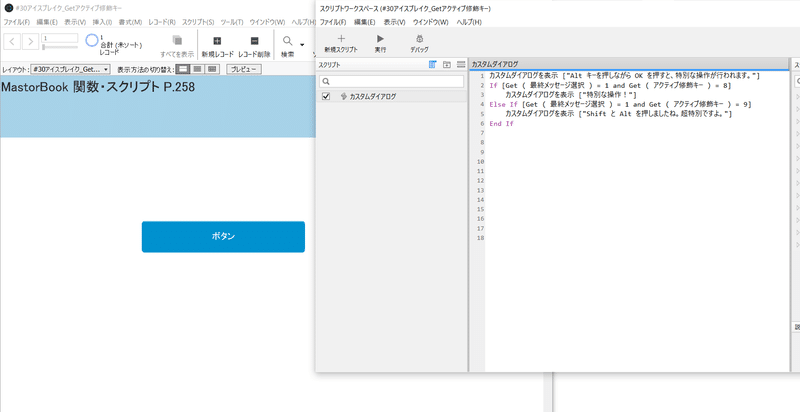Click the blue script list view icon
The image size is (800, 412).
click(x=433, y=64)
